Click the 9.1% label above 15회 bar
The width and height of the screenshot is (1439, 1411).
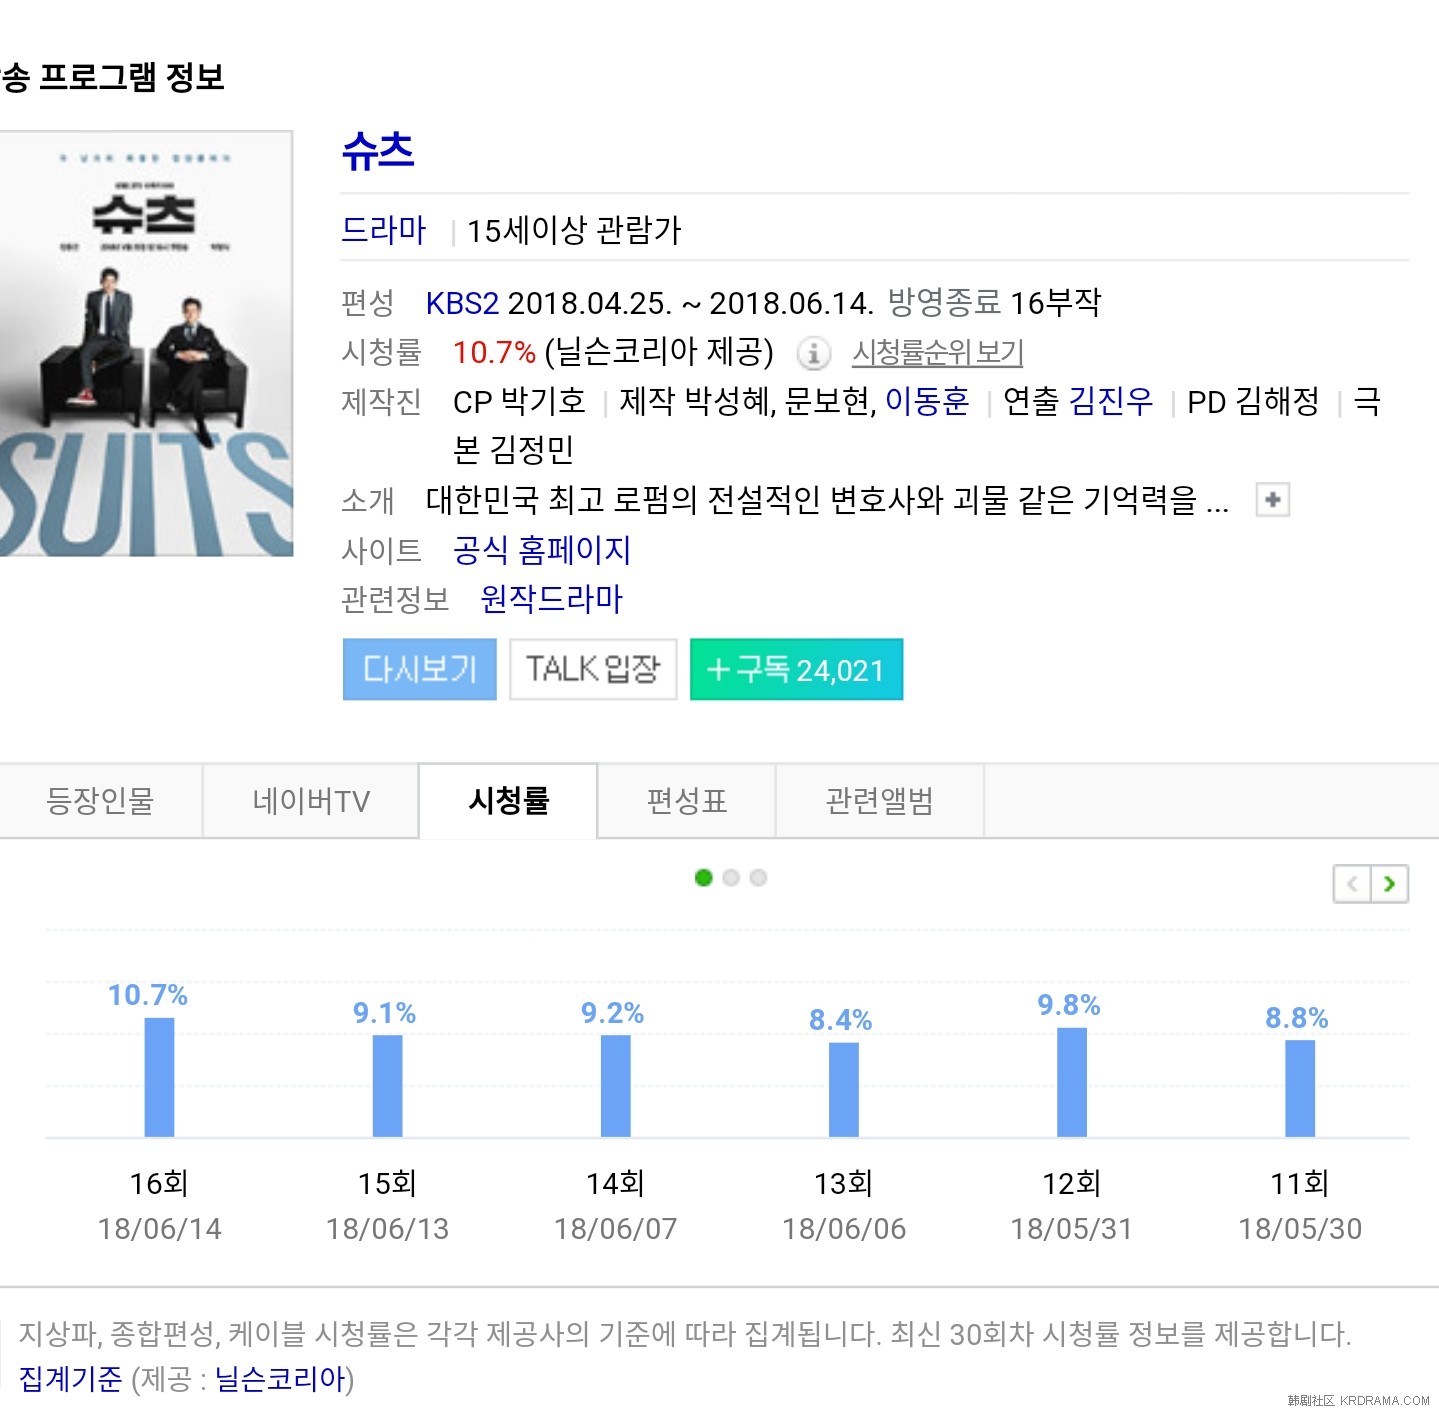point(385,1013)
